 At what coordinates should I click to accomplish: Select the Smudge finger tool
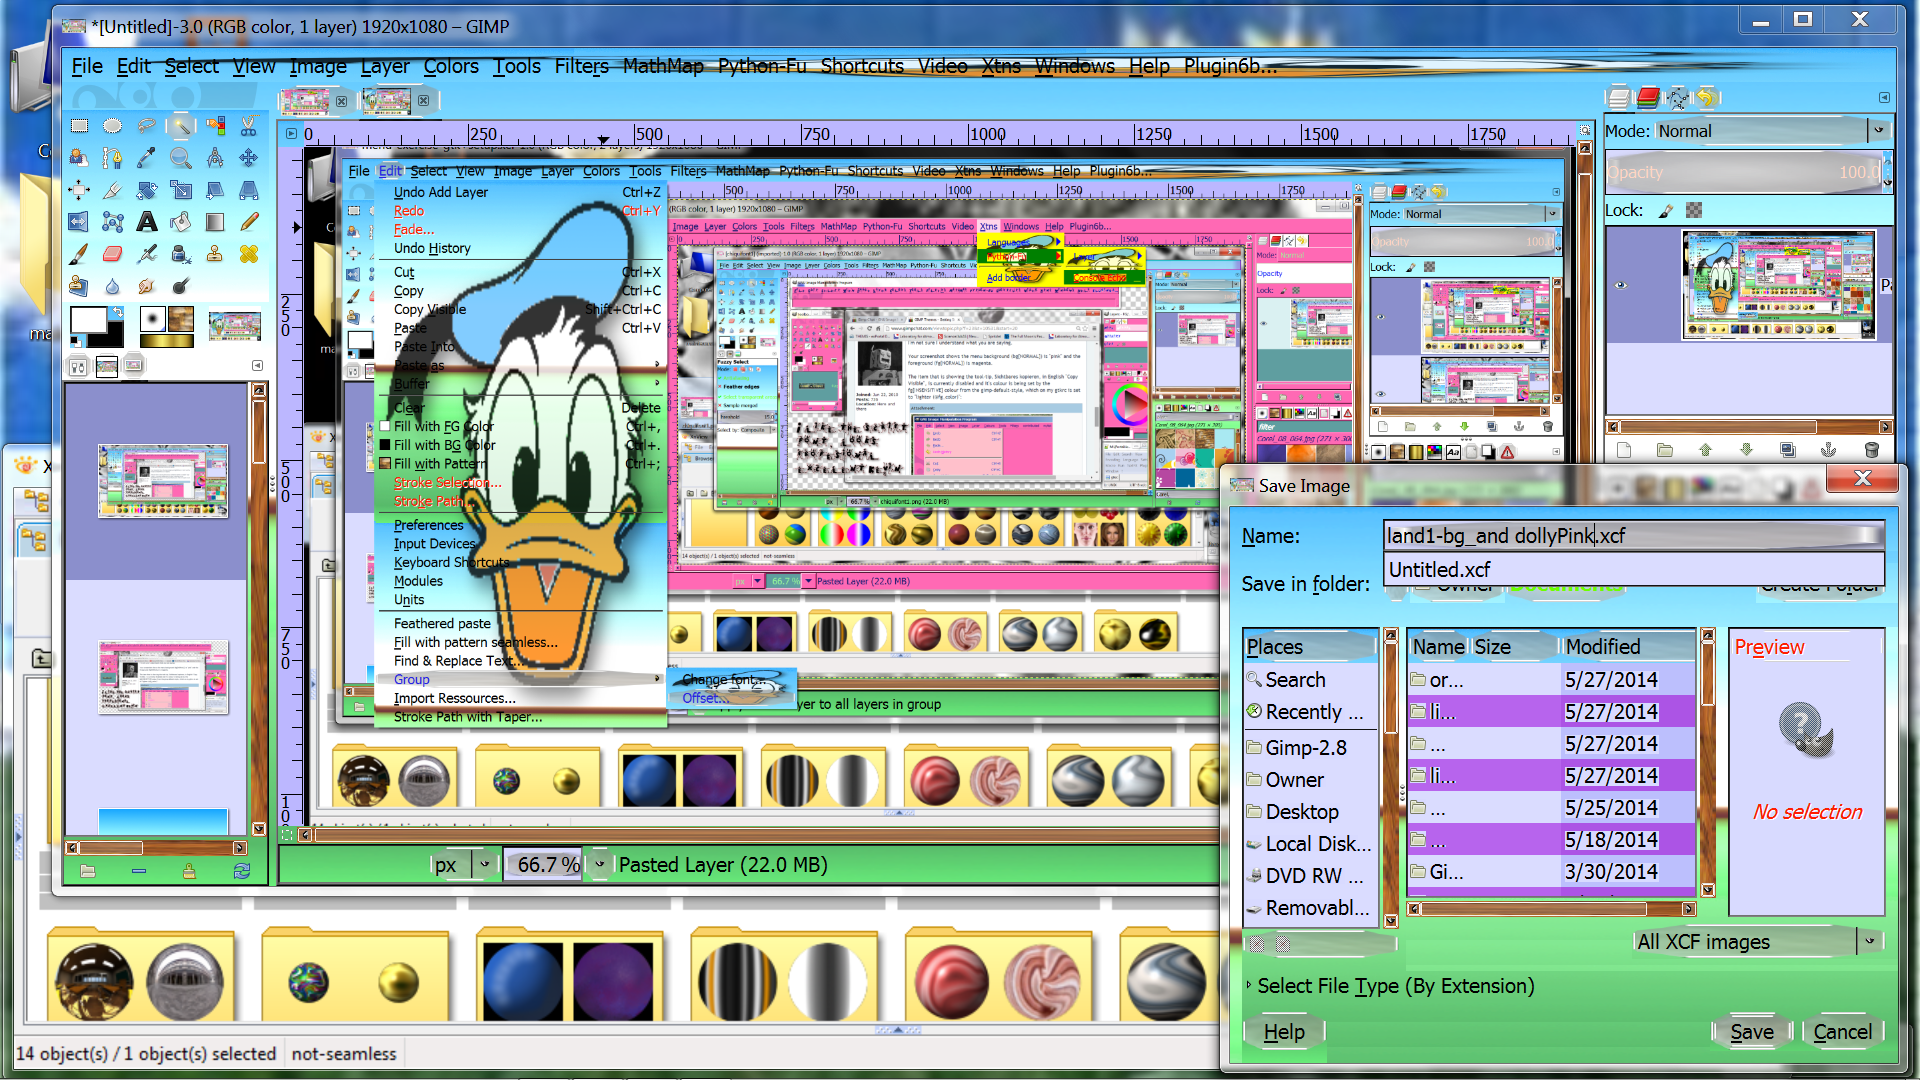[x=147, y=286]
